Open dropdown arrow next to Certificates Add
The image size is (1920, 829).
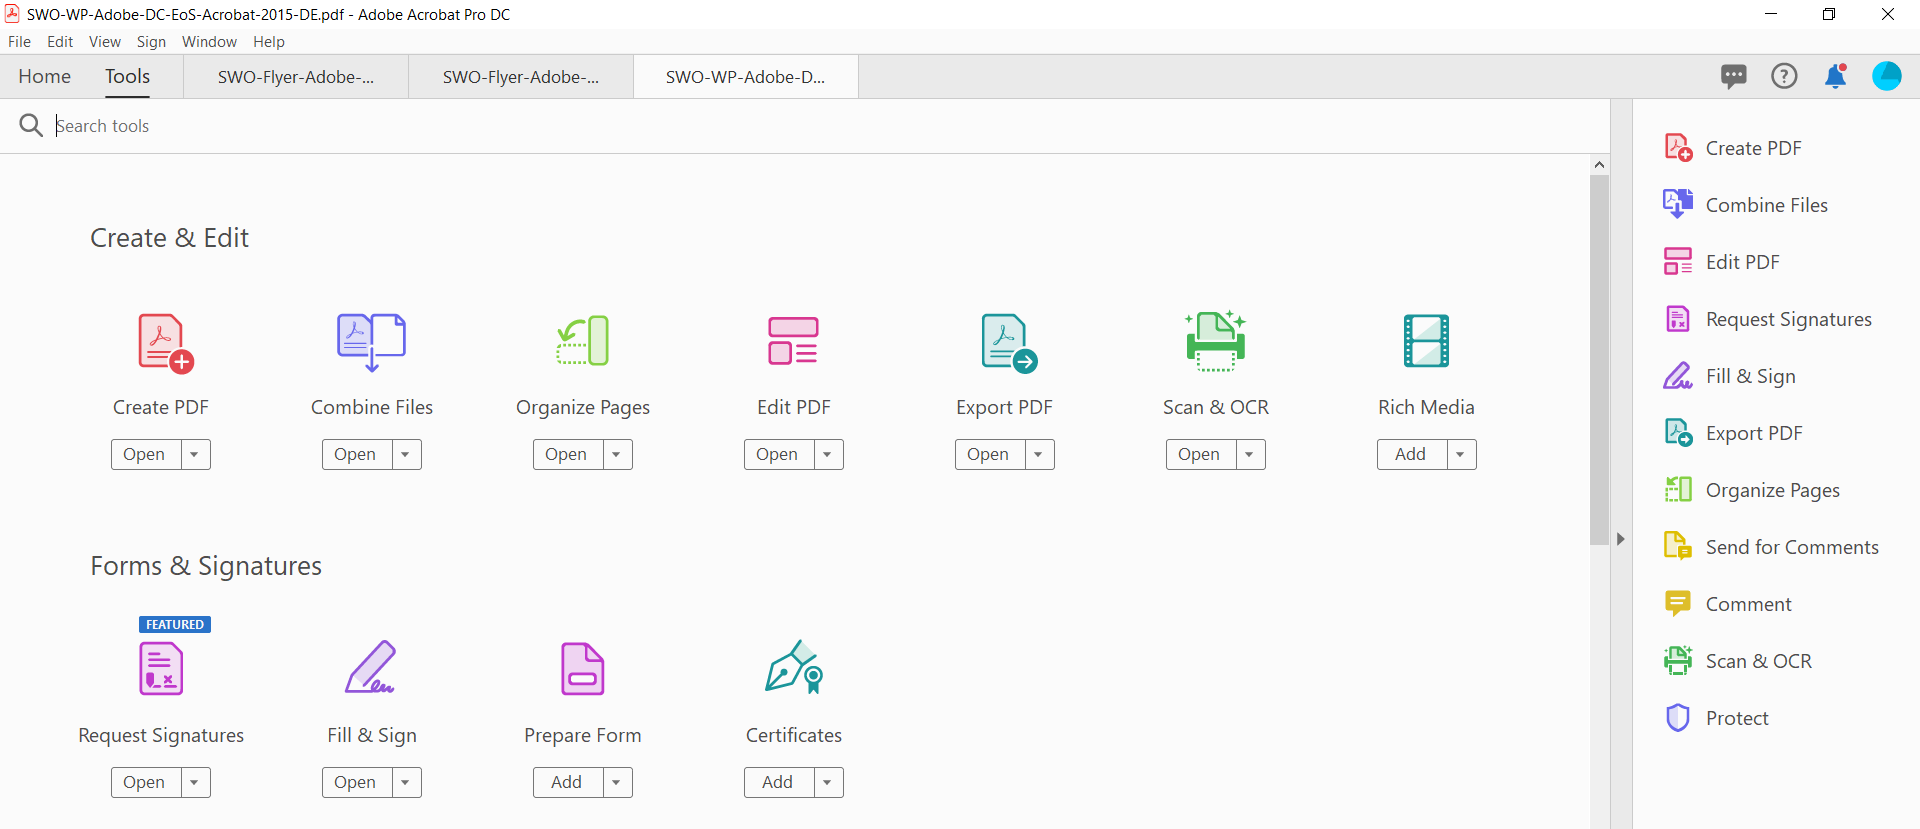(x=828, y=782)
